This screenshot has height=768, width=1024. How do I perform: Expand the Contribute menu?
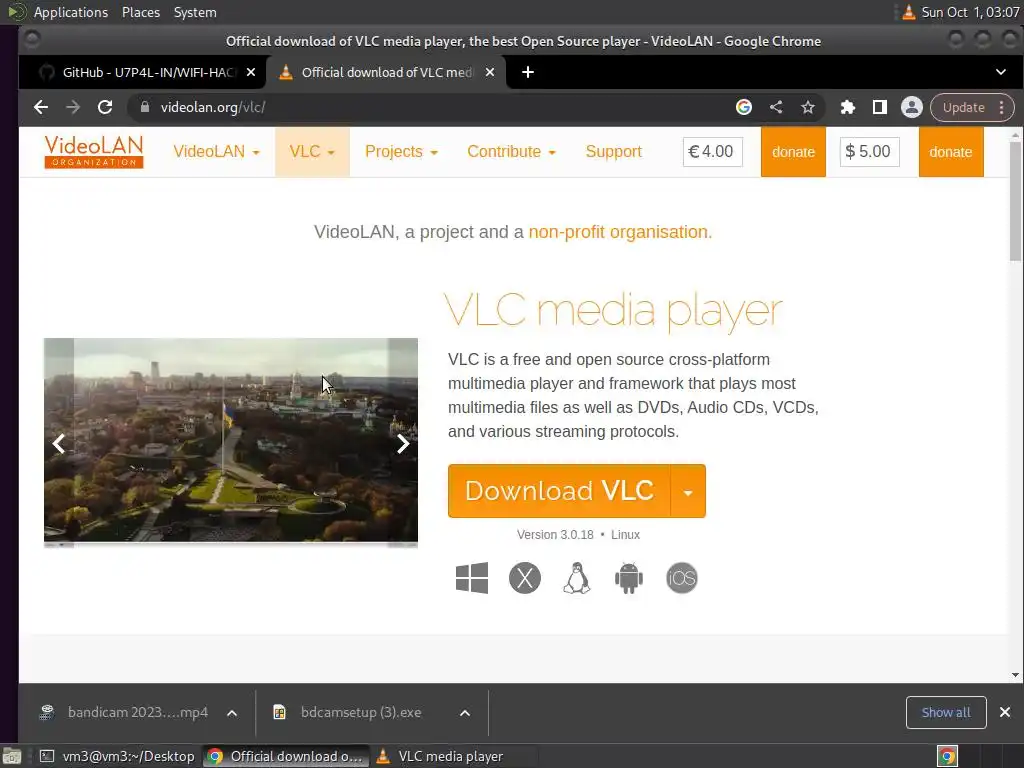(511, 152)
